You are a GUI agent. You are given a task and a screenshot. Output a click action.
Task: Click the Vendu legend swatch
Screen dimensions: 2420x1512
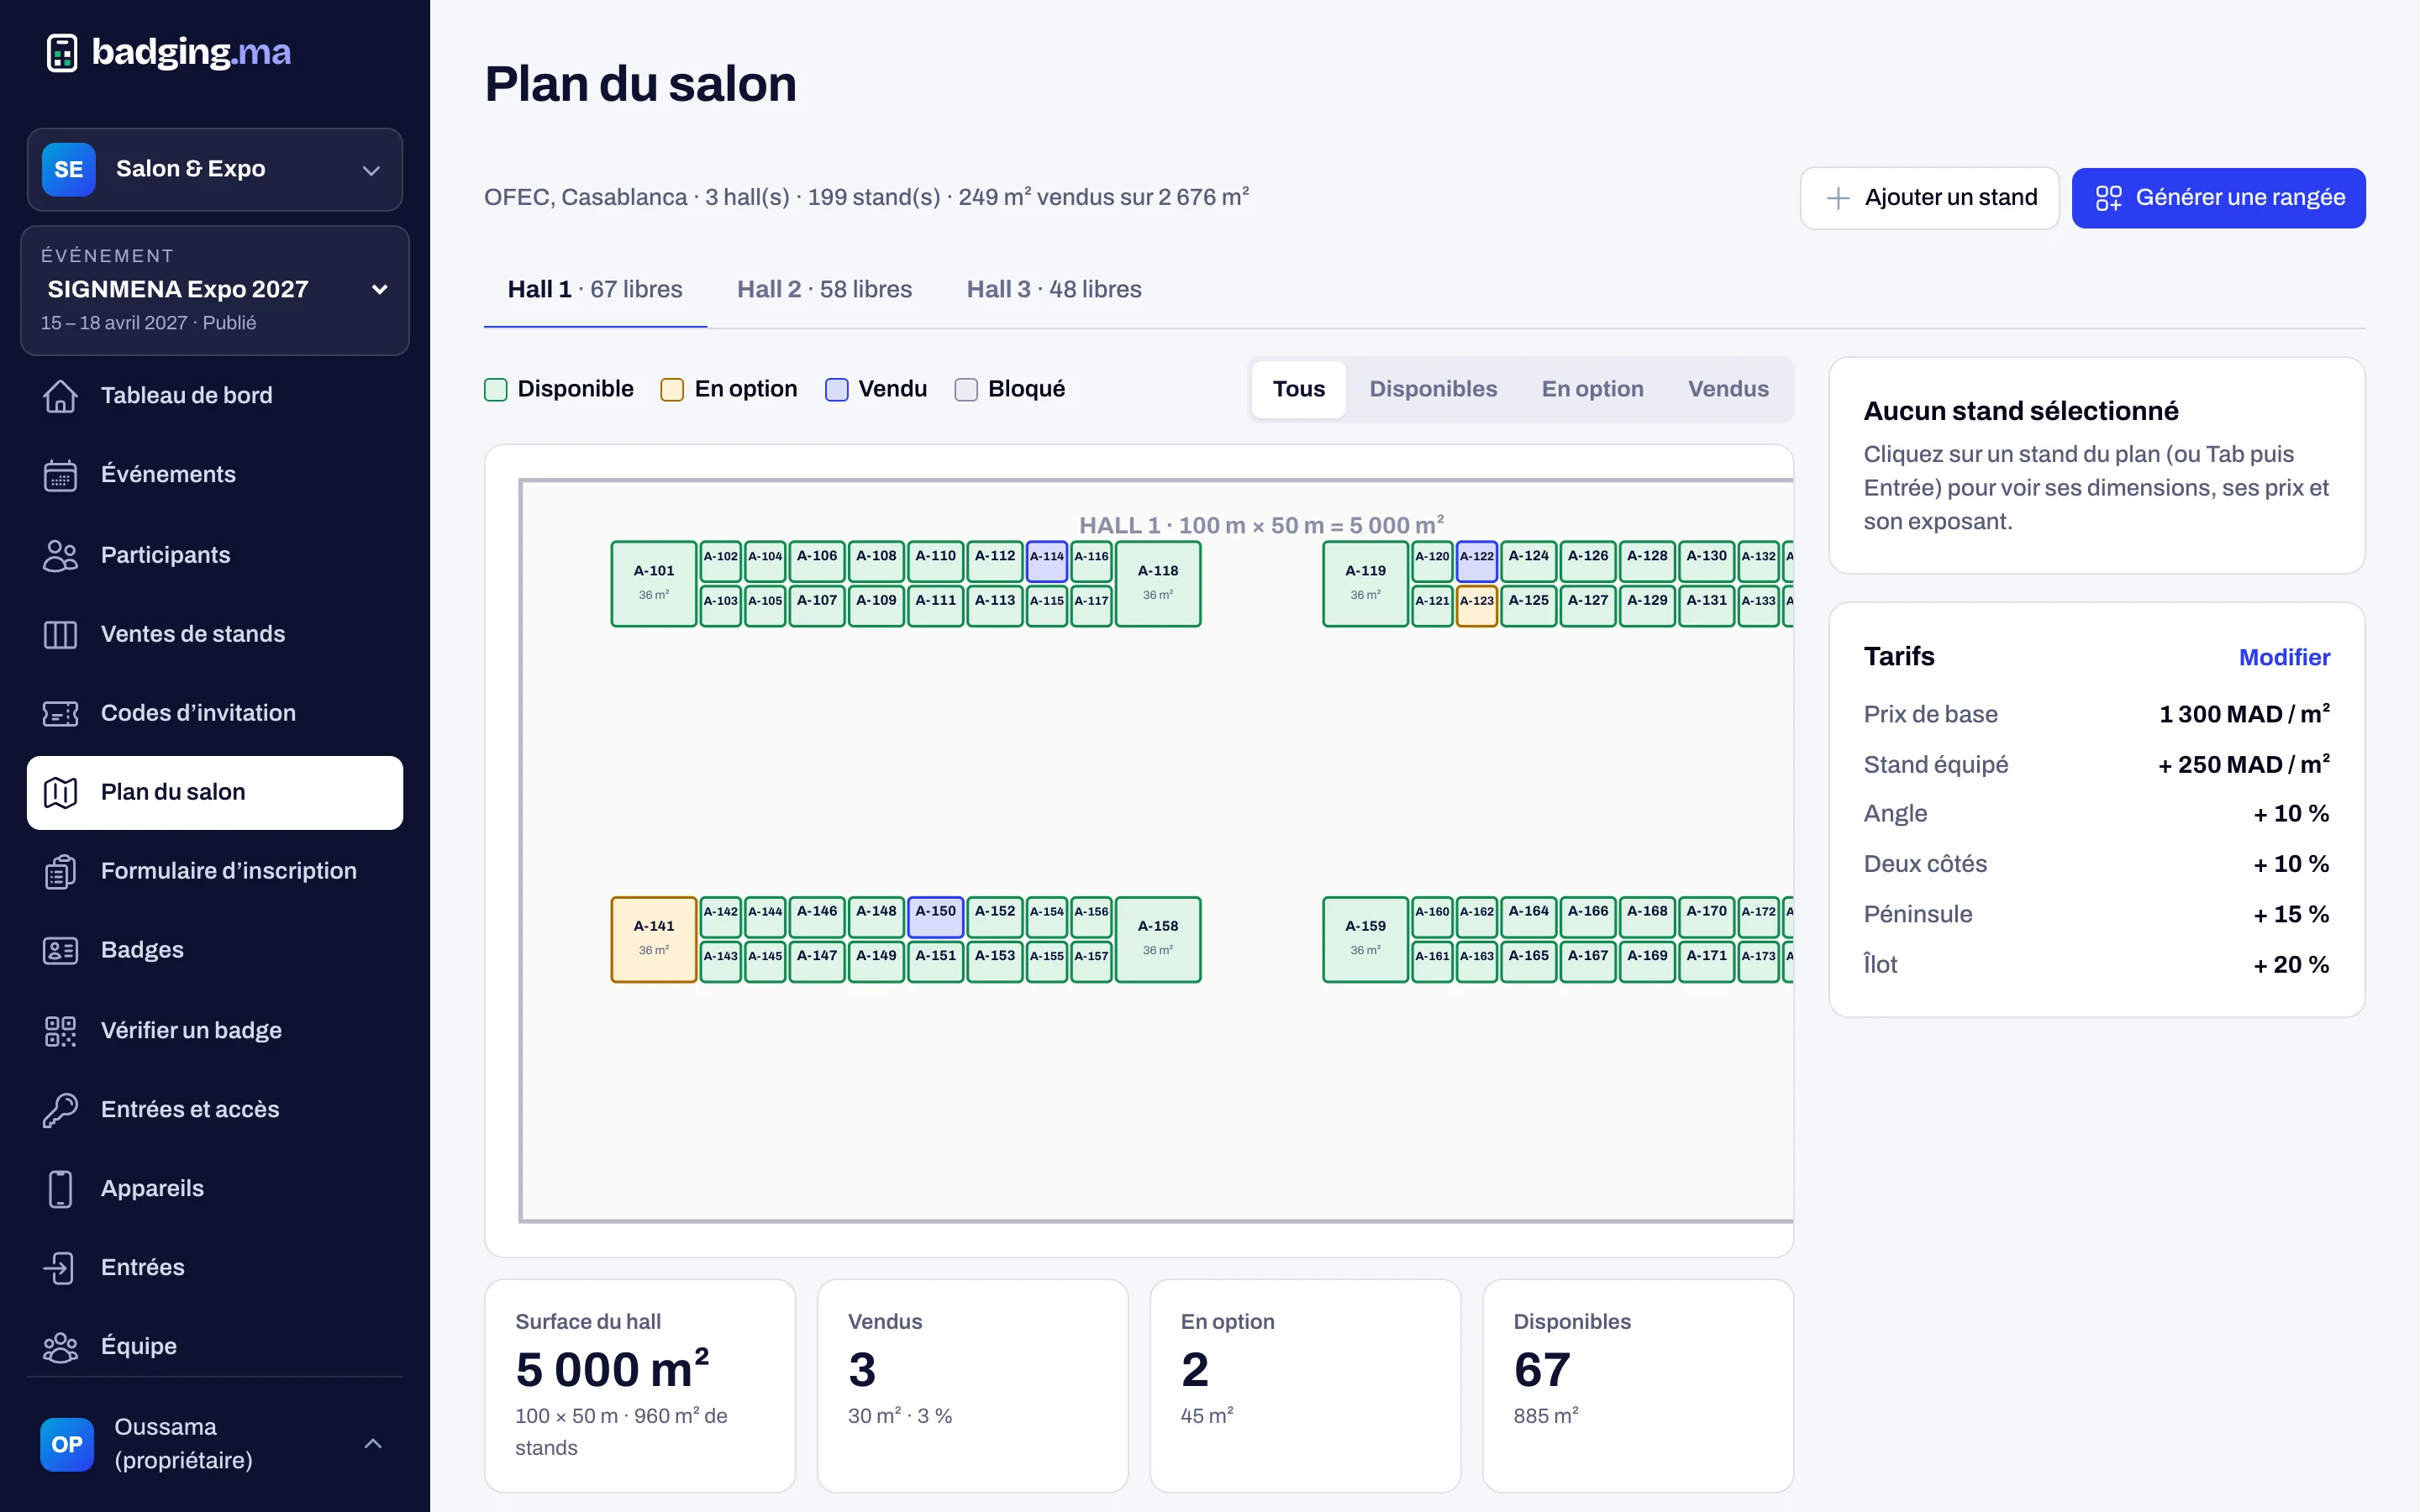point(837,389)
